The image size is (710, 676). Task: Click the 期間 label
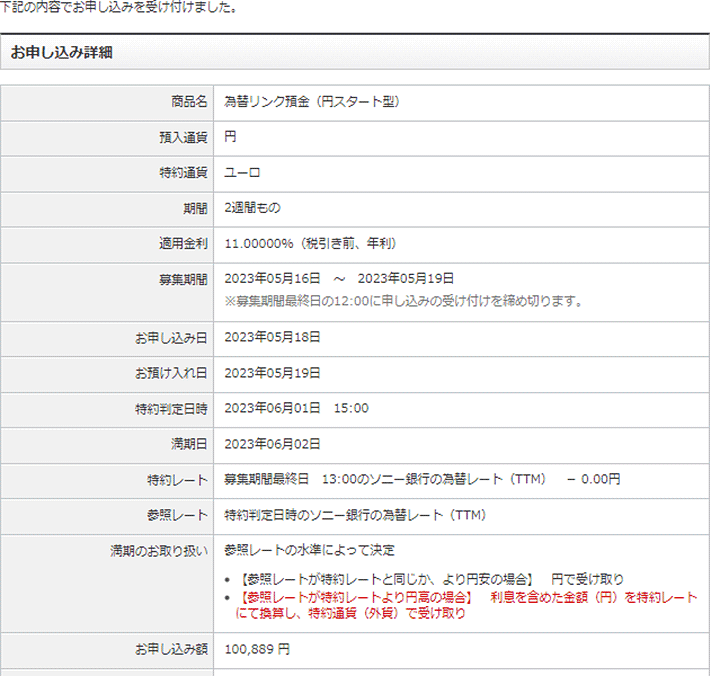point(195,208)
